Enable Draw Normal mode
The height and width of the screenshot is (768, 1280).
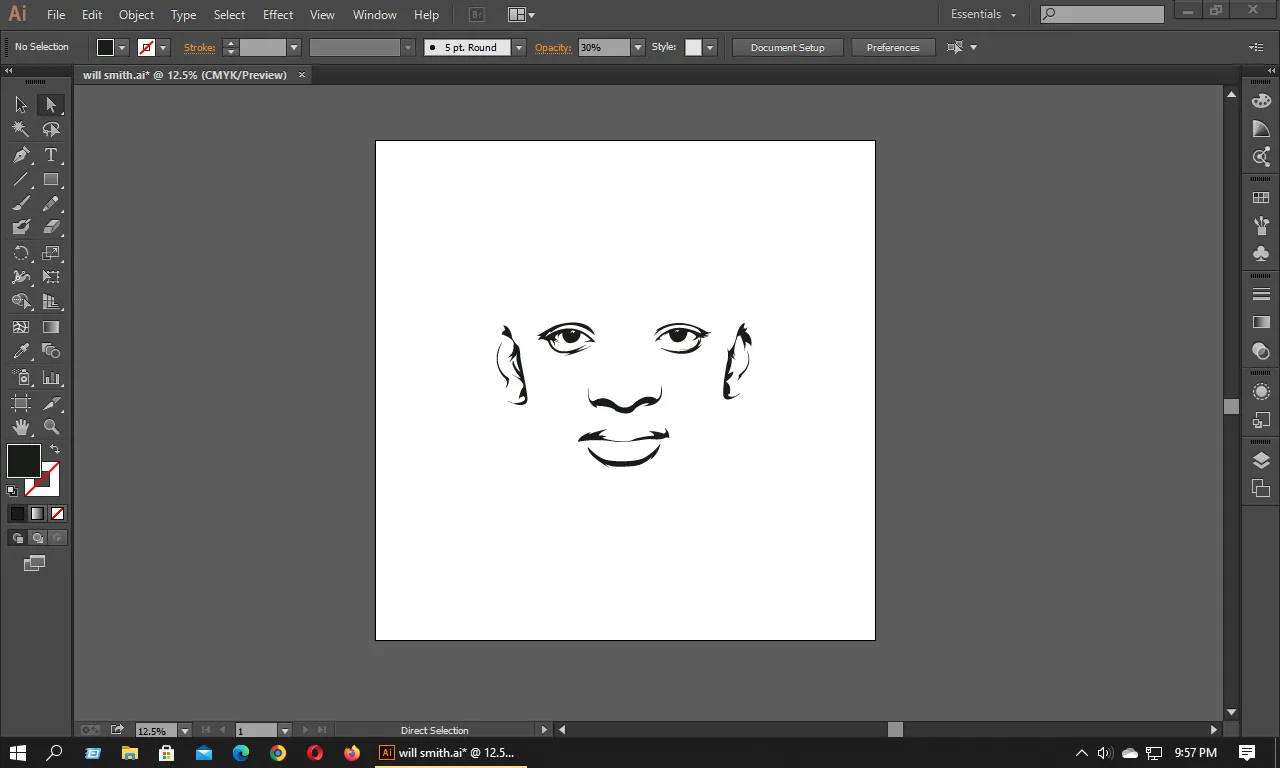pyautogui.click(x=17, y=538)
